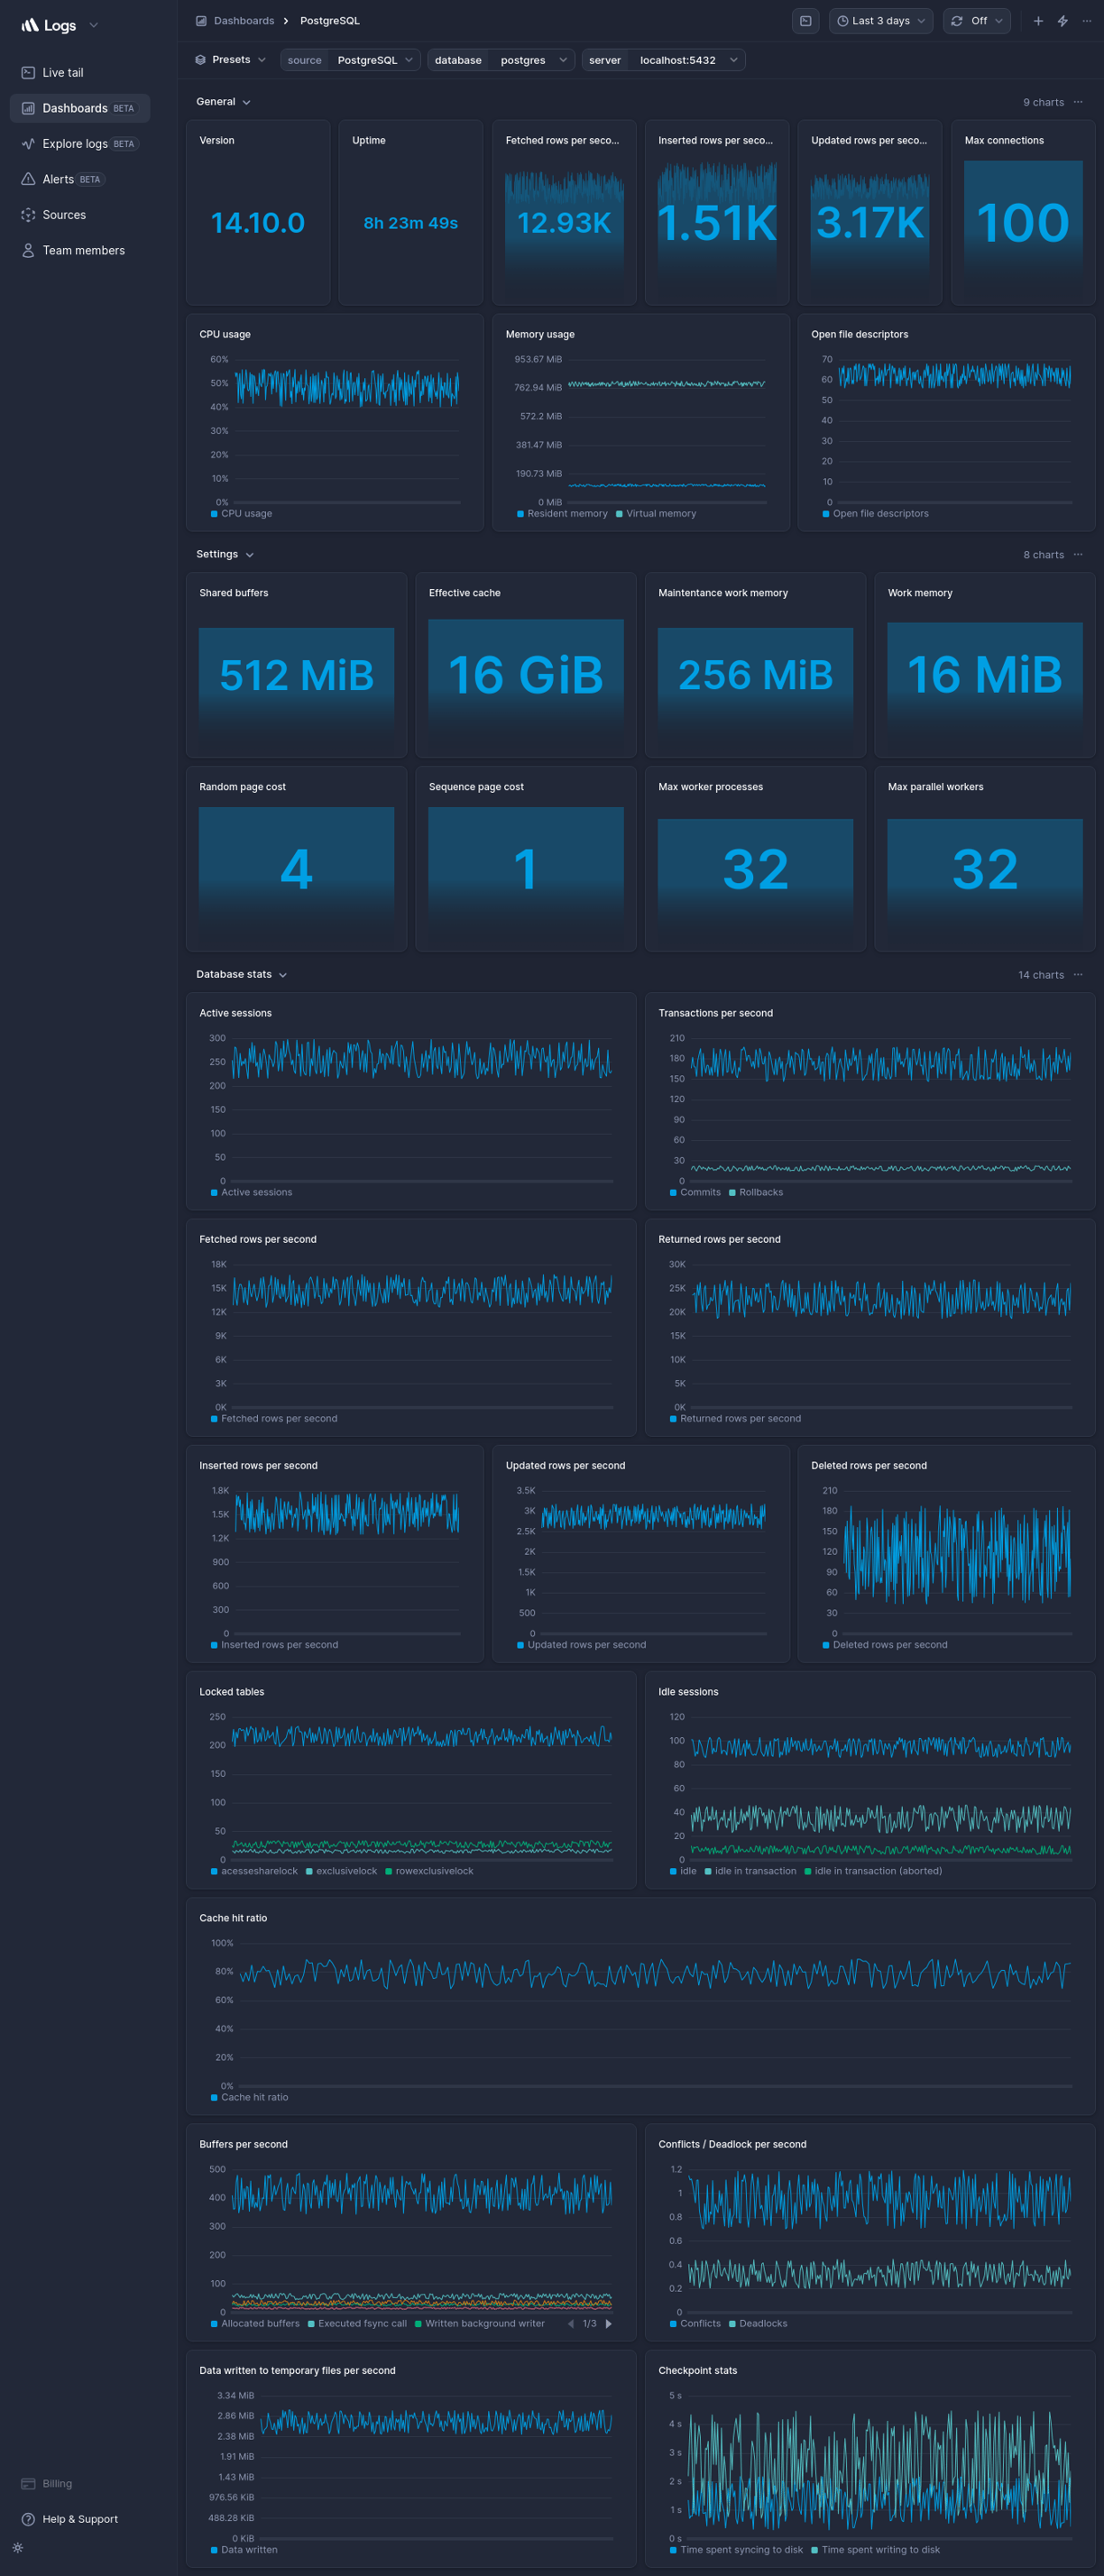Click the console panel icon in top bar
The width and height of the screenshot is (1104, 2576).
coord(805,21)
